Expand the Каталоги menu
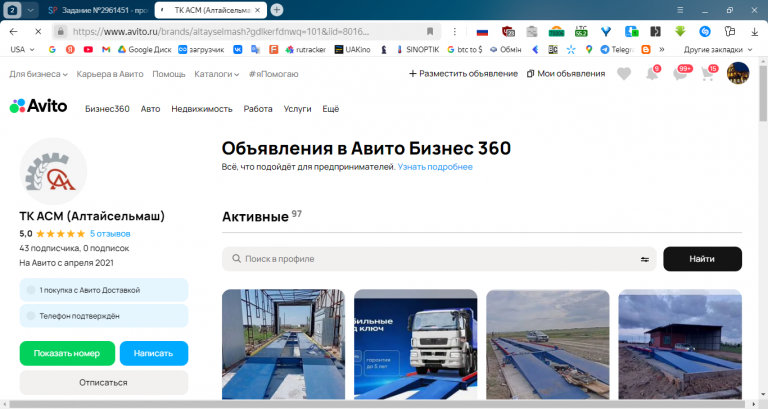768x409 pixels. coord(216,74)
